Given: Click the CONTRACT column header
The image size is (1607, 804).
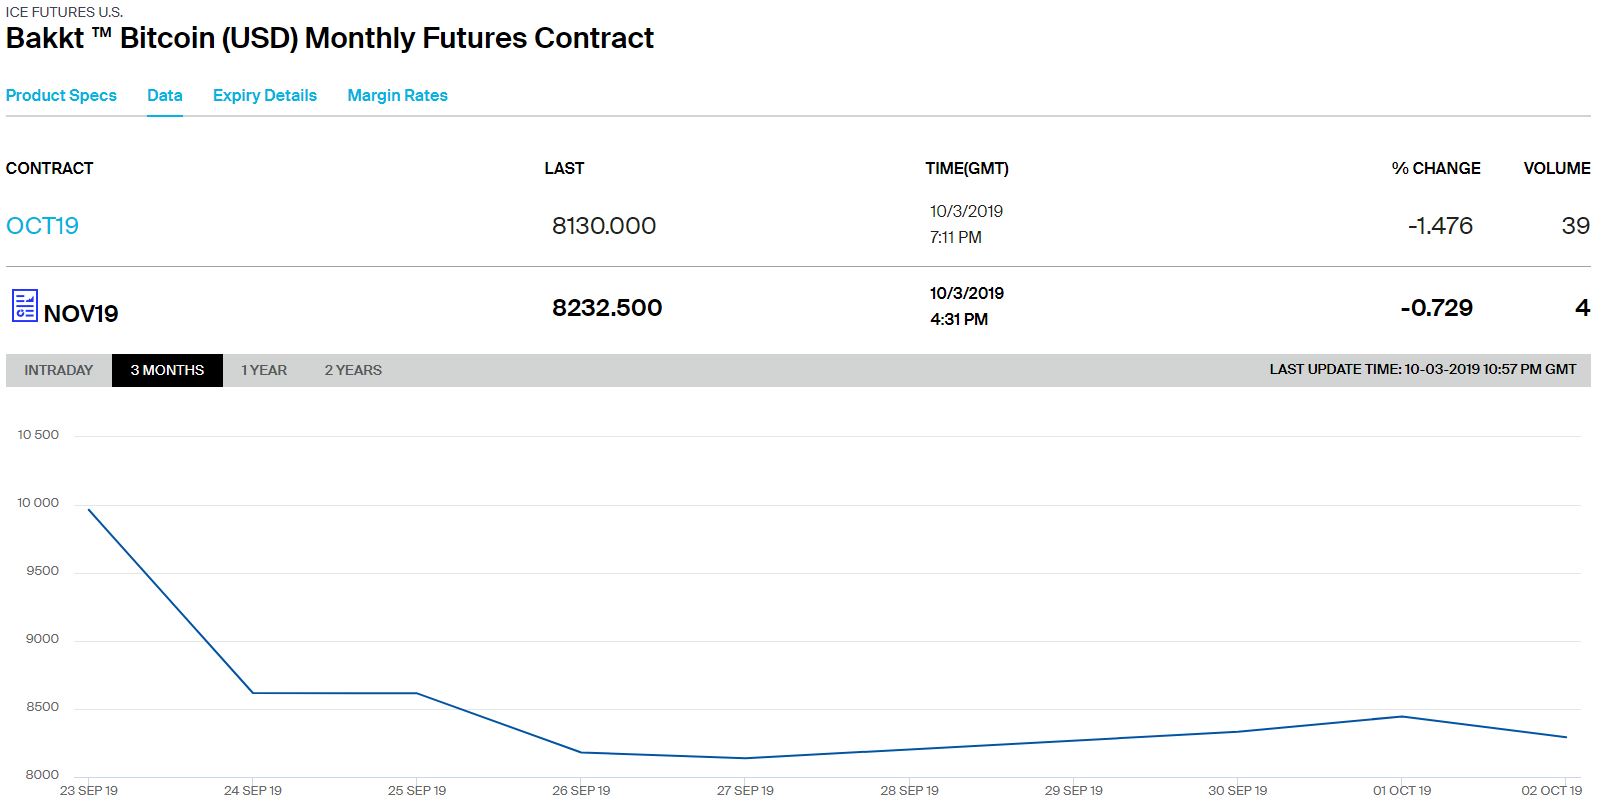Looking at the screenshot, I should [49, 168].
